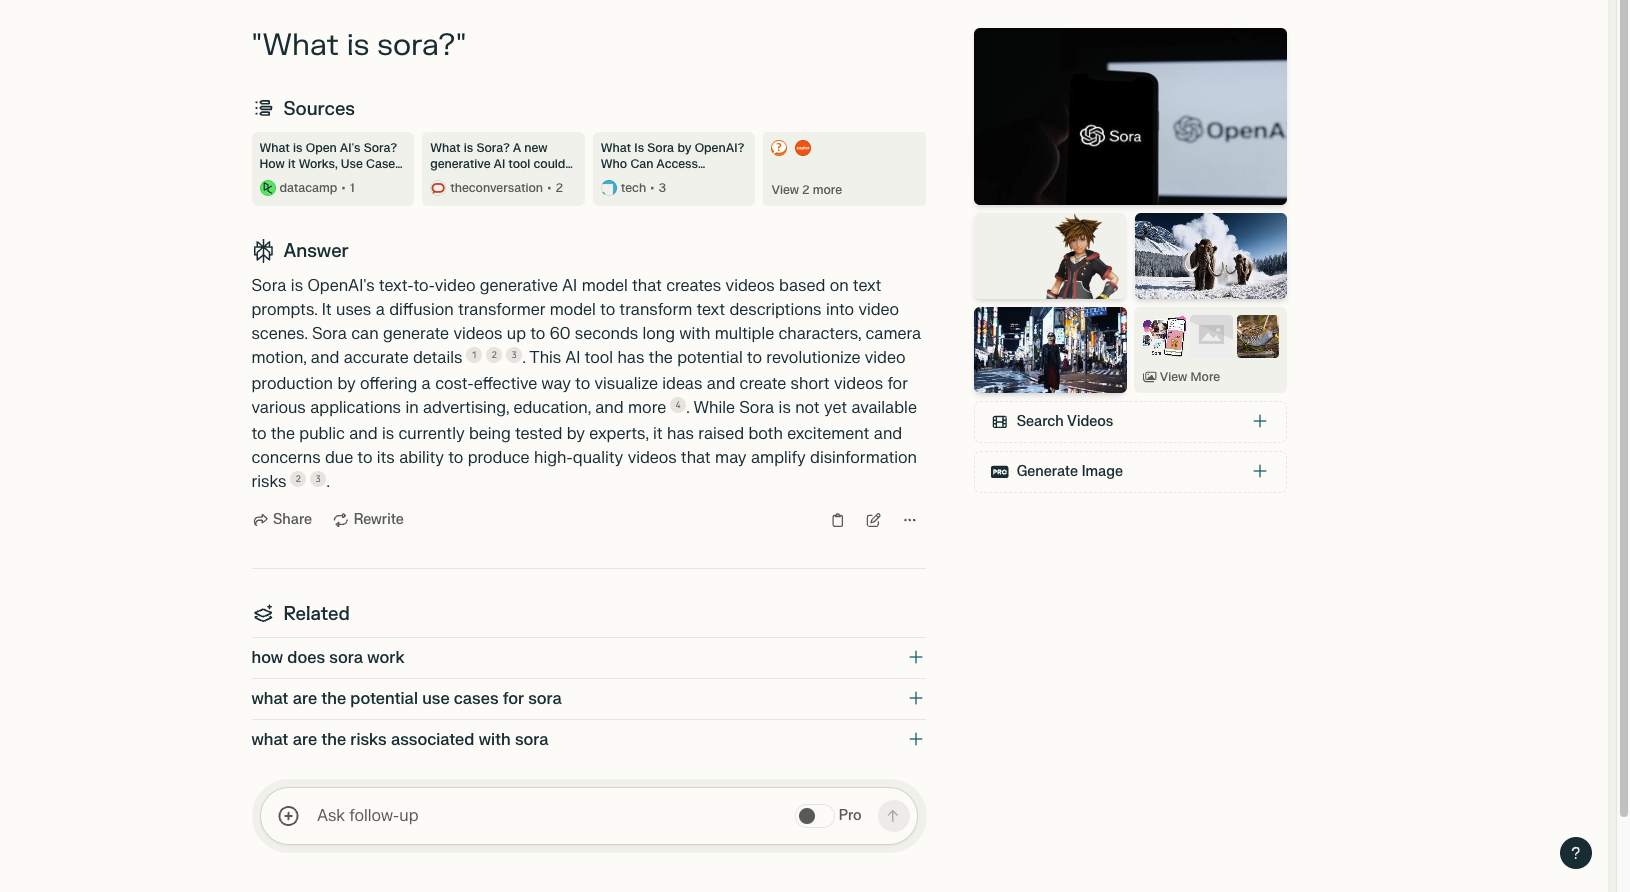The width and height of the screenshot is (1630, 892).
Task: Click the Answer section icon
Action: click(x=264, y=251)
